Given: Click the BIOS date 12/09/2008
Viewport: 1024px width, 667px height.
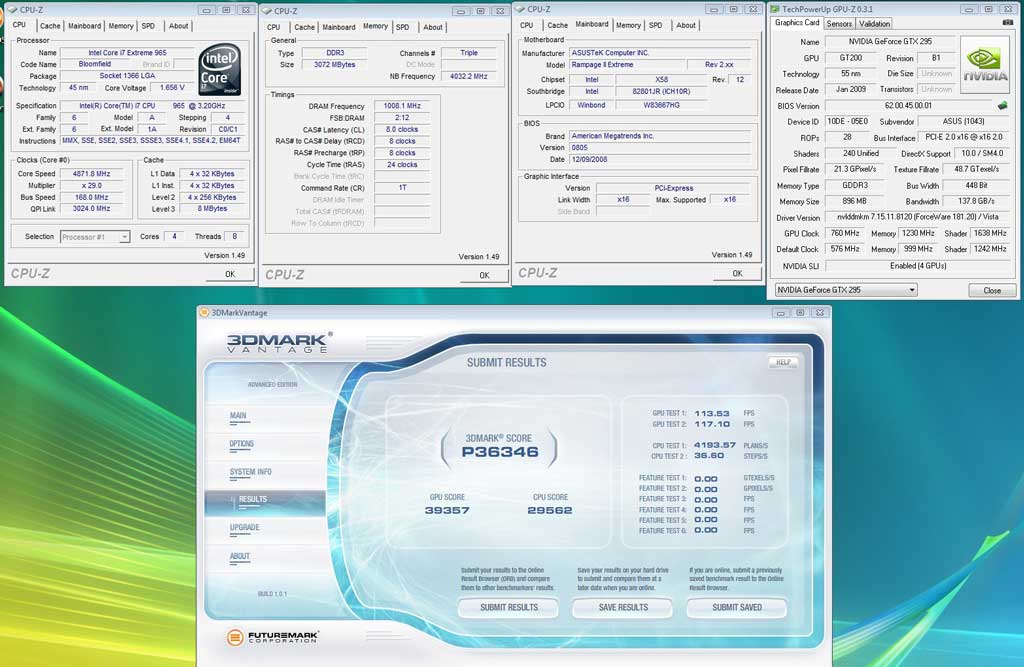Looking at the screenshot, I should pyautogui.click(x=660, y=159).
